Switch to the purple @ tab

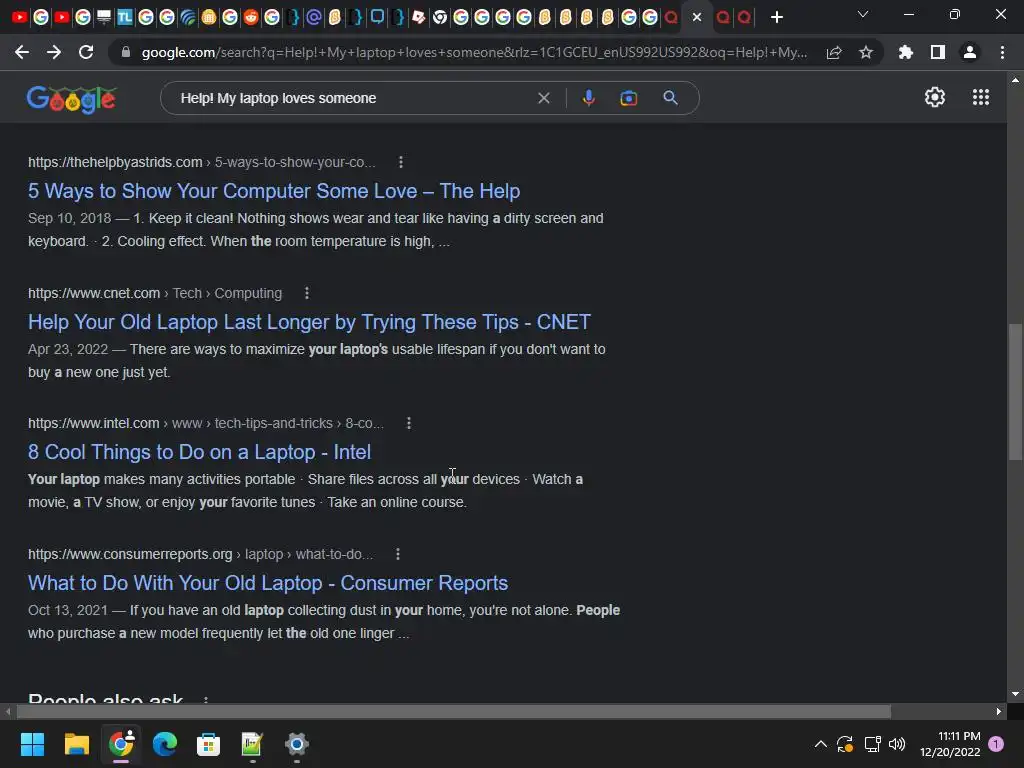(x=313, y=18)
